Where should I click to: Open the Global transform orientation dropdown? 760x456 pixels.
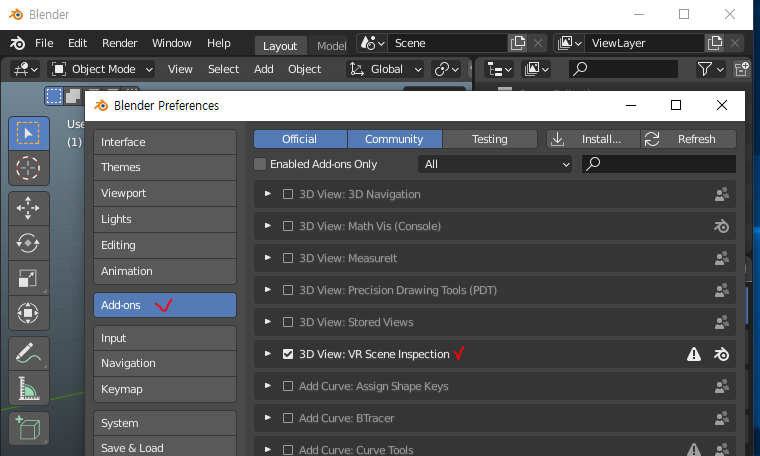point(385,69)
